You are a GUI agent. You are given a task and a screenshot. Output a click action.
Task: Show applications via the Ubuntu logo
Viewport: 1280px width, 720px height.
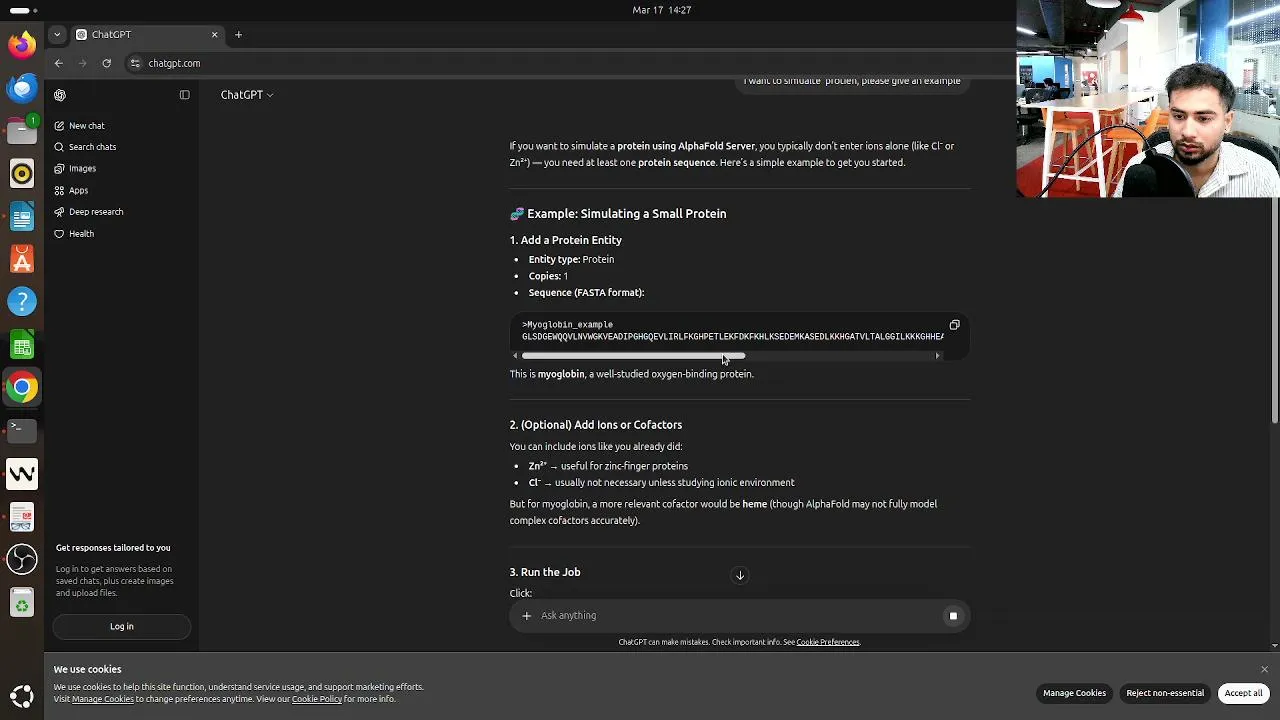tap(22, 696)
